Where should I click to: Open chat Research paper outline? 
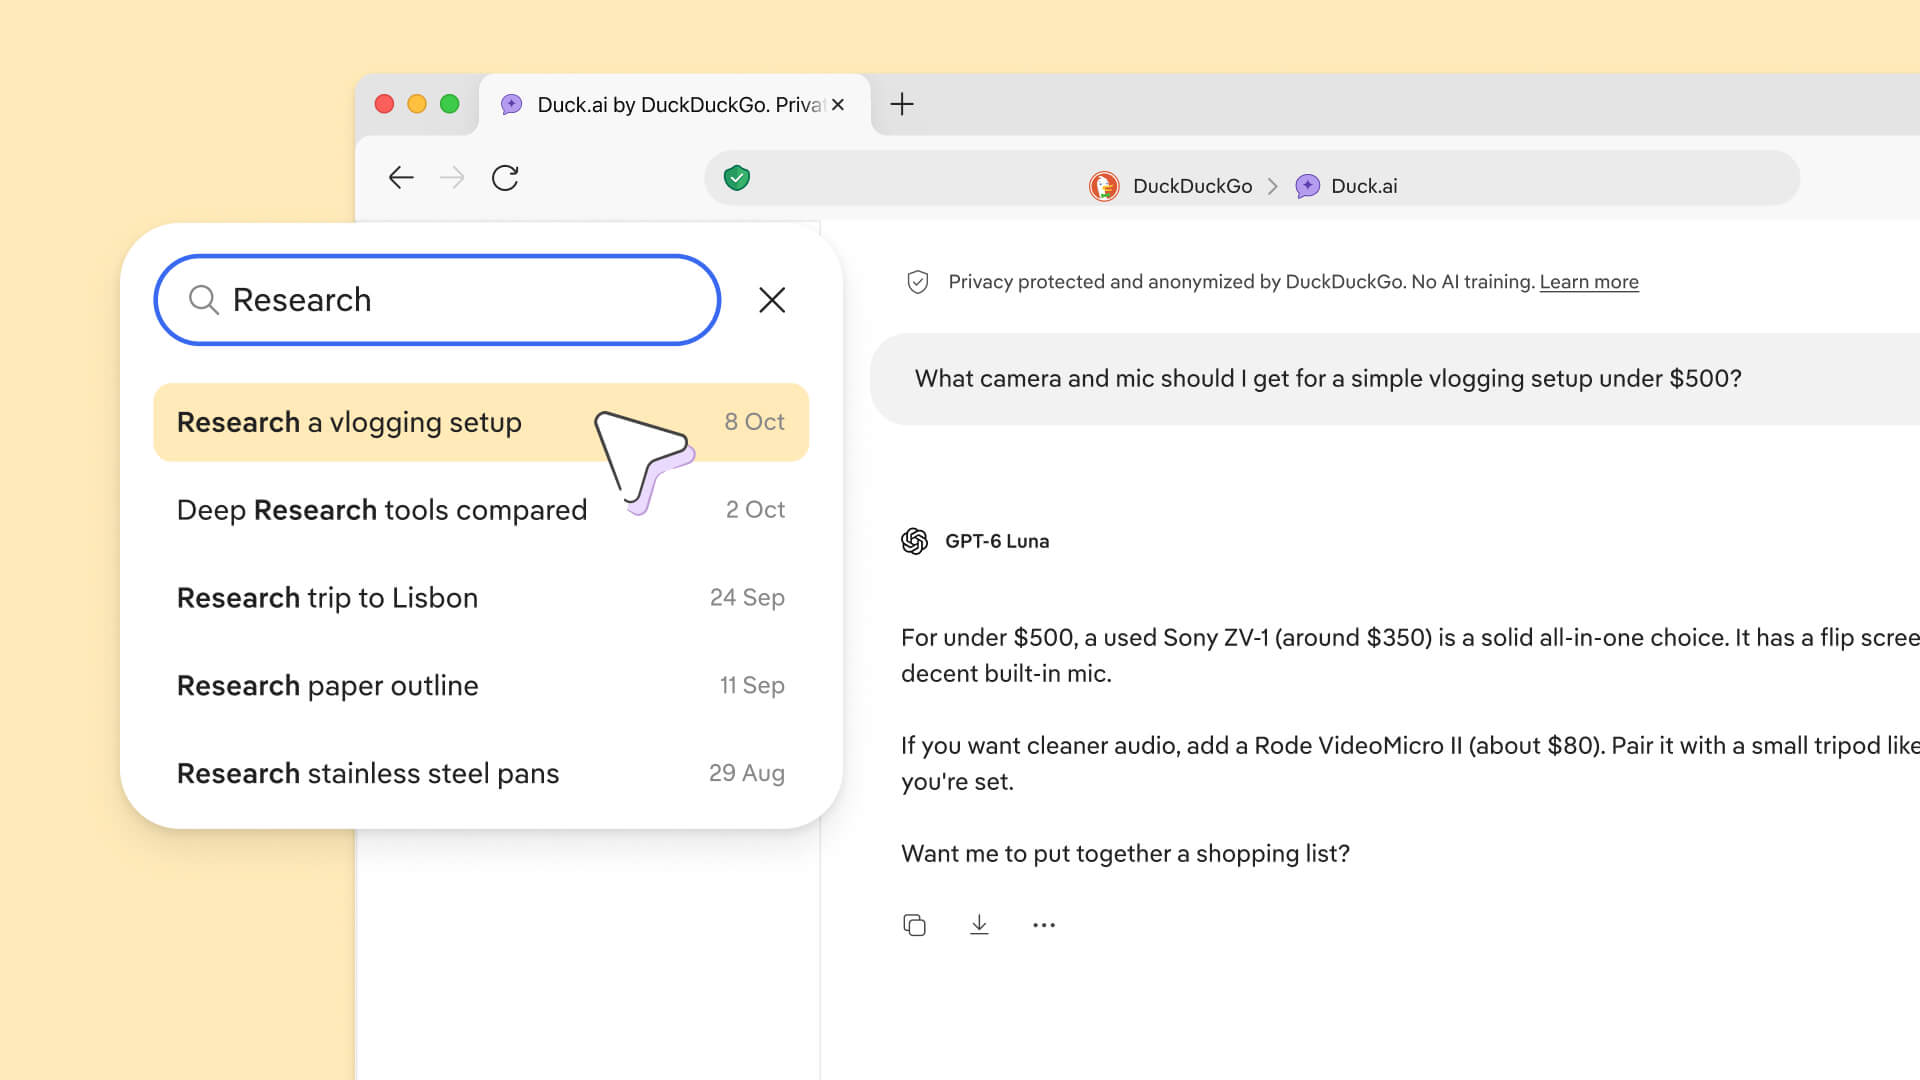tap(481, 686)
